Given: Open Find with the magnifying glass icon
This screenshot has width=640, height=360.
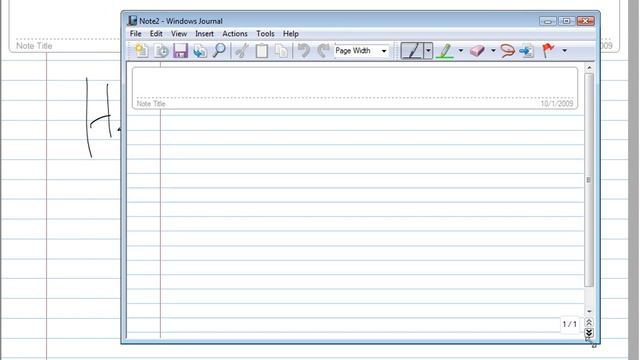Looking at the screenshot, I should pos(219,51).
